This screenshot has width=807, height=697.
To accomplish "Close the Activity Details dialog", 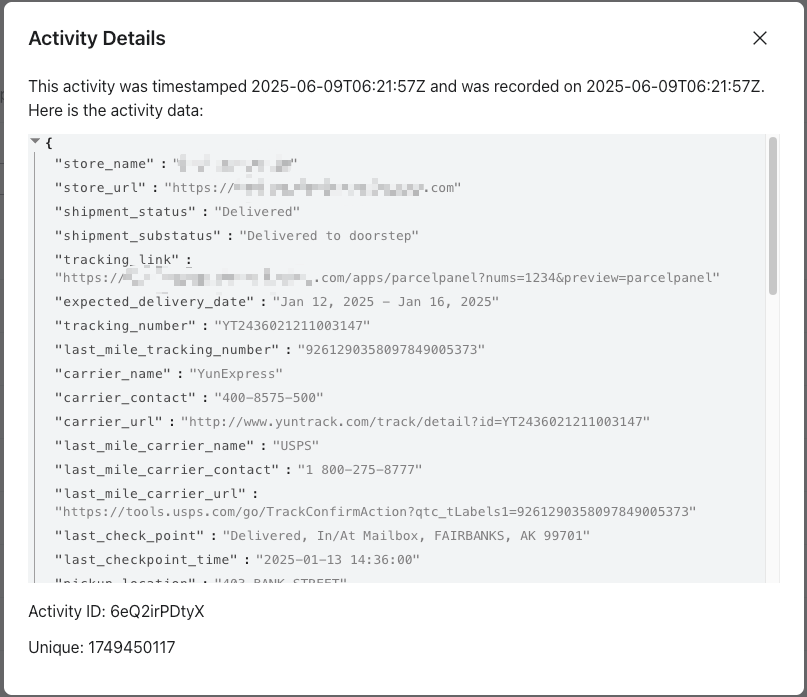I will [x=760, y=38].
